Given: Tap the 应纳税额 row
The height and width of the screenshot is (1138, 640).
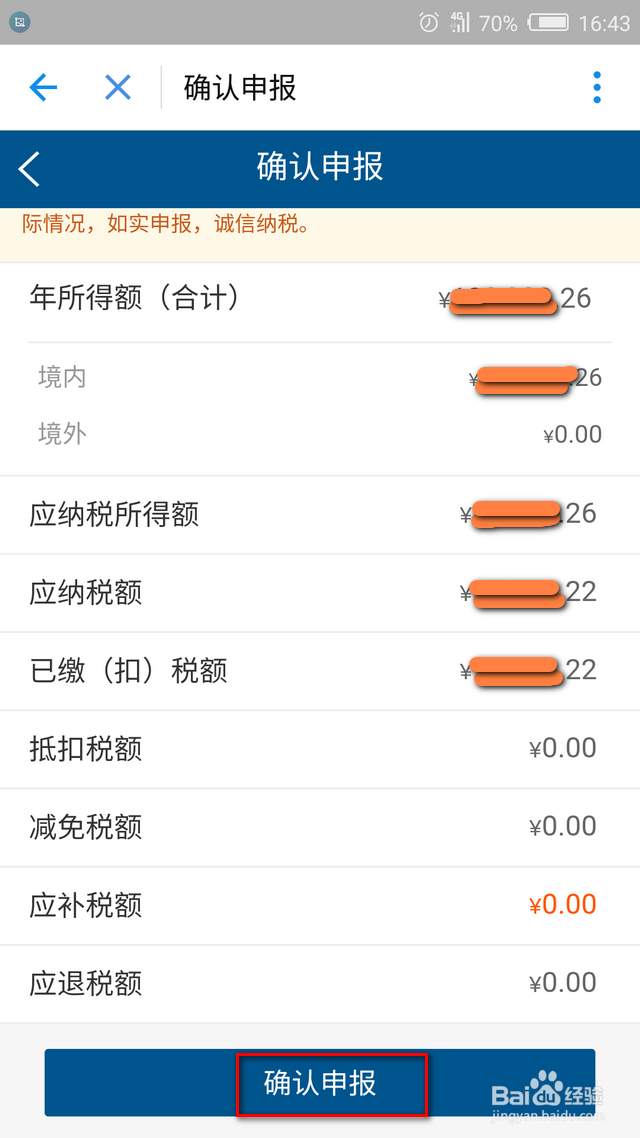Looking at the screenshot, I should coord(320,592).
